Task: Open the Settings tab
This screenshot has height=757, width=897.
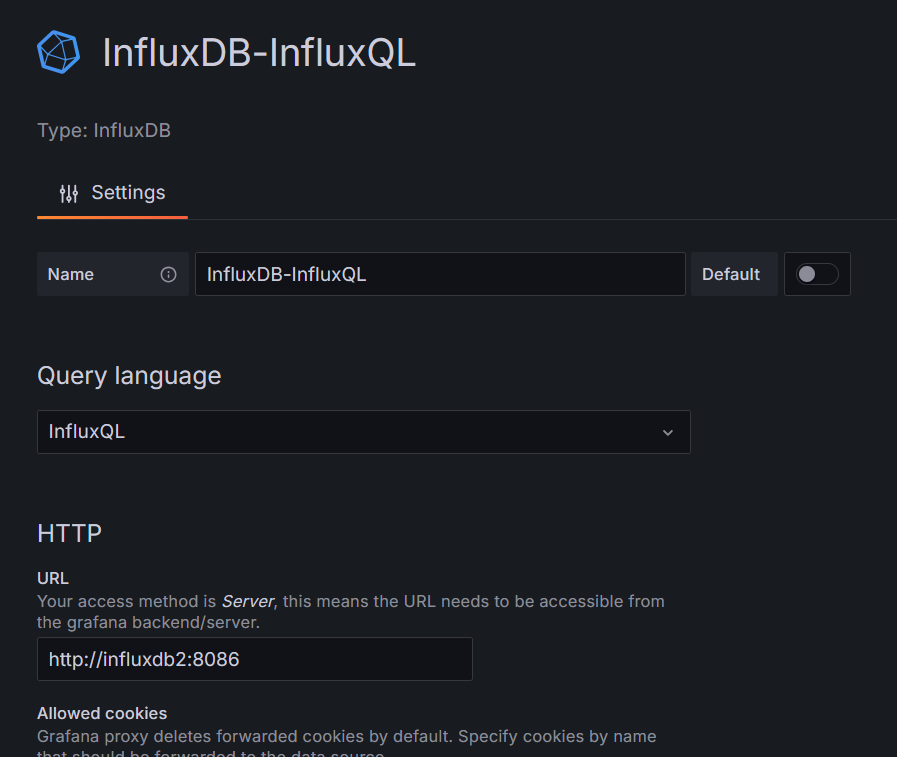Action: [x=113, y=193]
